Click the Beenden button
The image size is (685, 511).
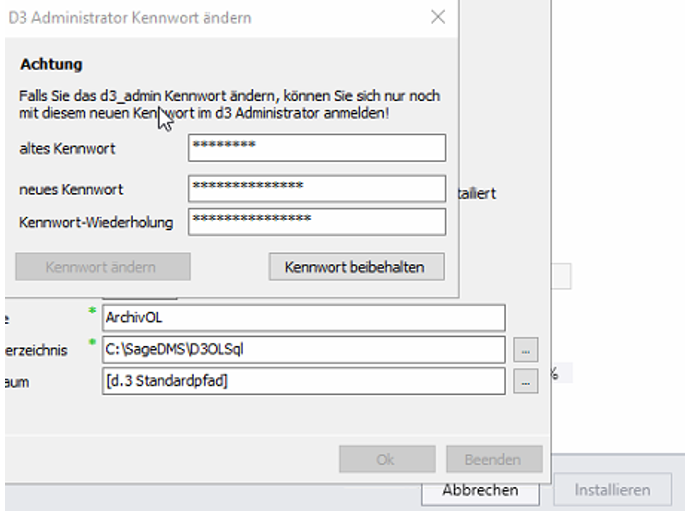tap(491, 460)
